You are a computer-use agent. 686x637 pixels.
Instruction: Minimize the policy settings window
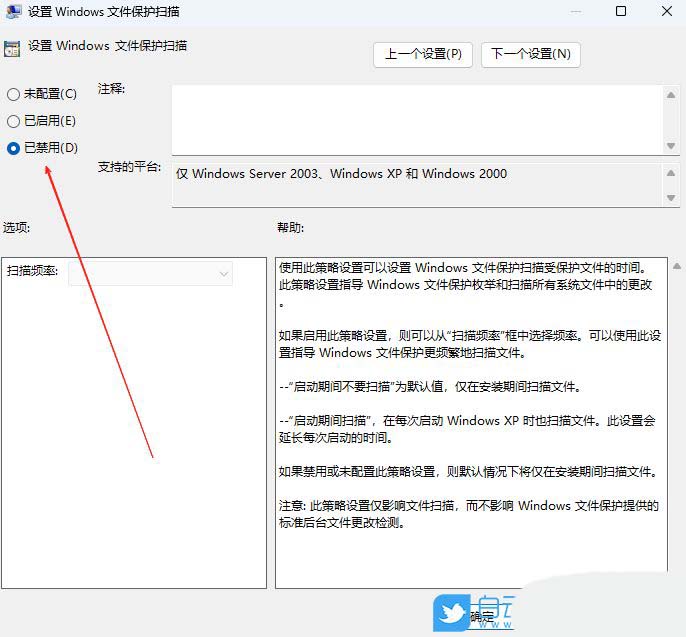[x=576, y=11]
